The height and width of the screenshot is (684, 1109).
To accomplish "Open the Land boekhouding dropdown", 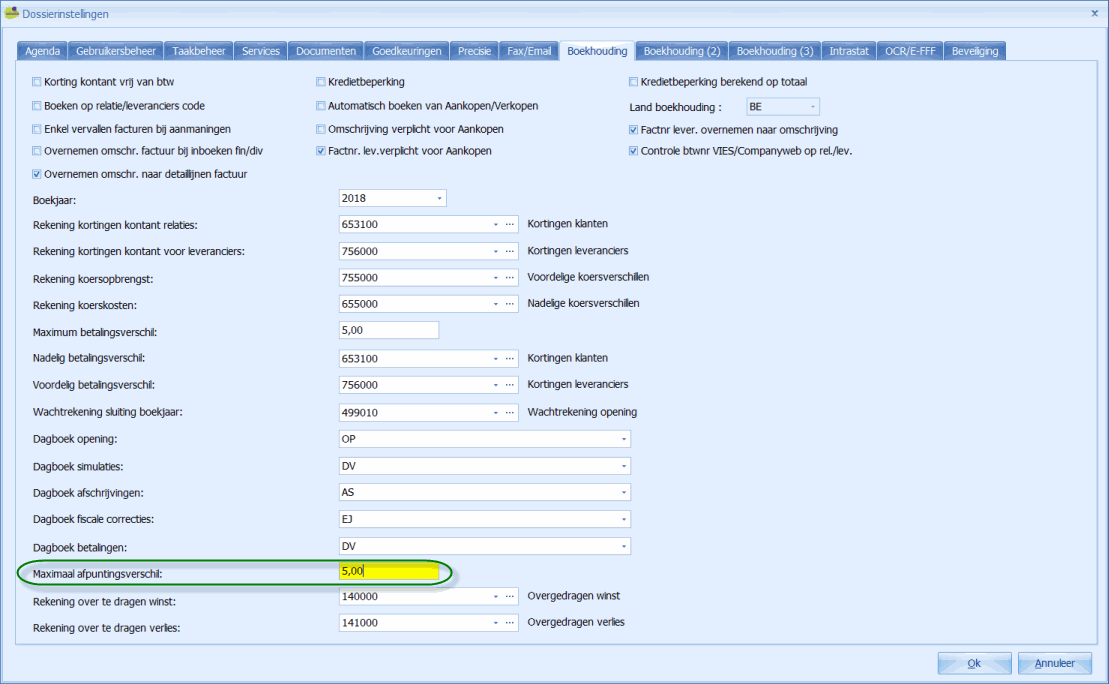I will coord(812,106).
